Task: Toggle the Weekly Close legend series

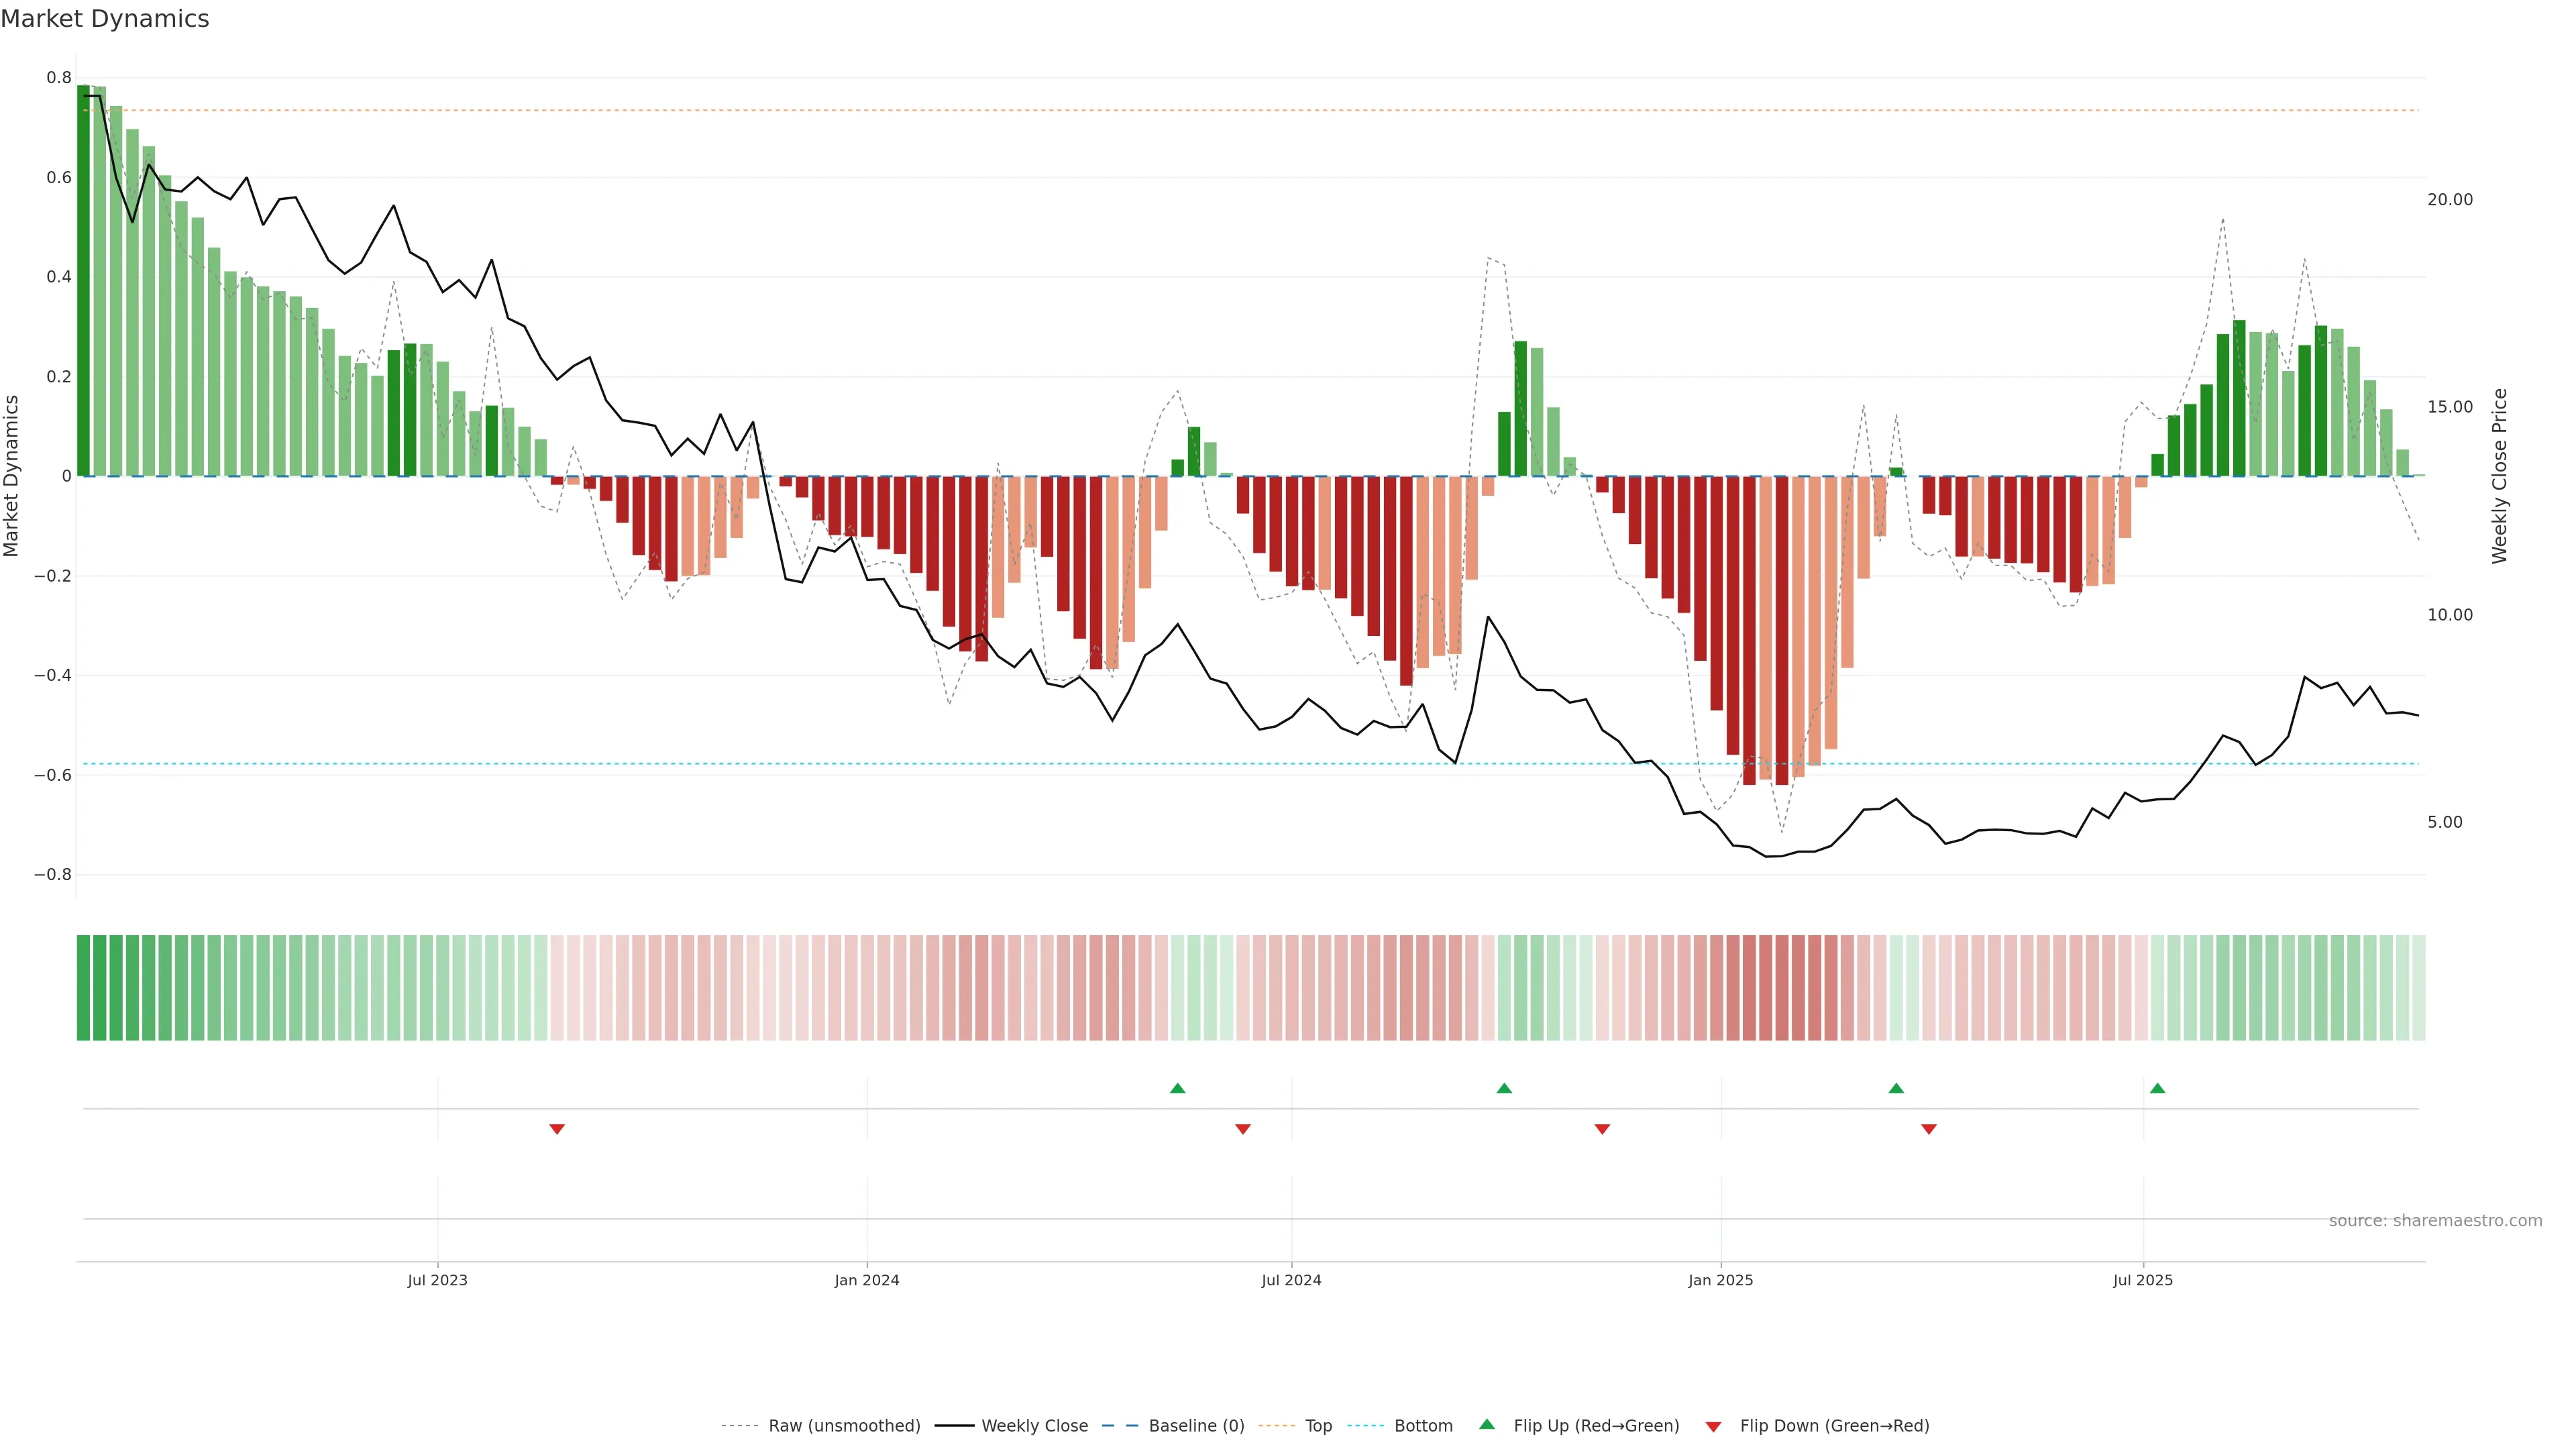Action: click(1034, 1426)
